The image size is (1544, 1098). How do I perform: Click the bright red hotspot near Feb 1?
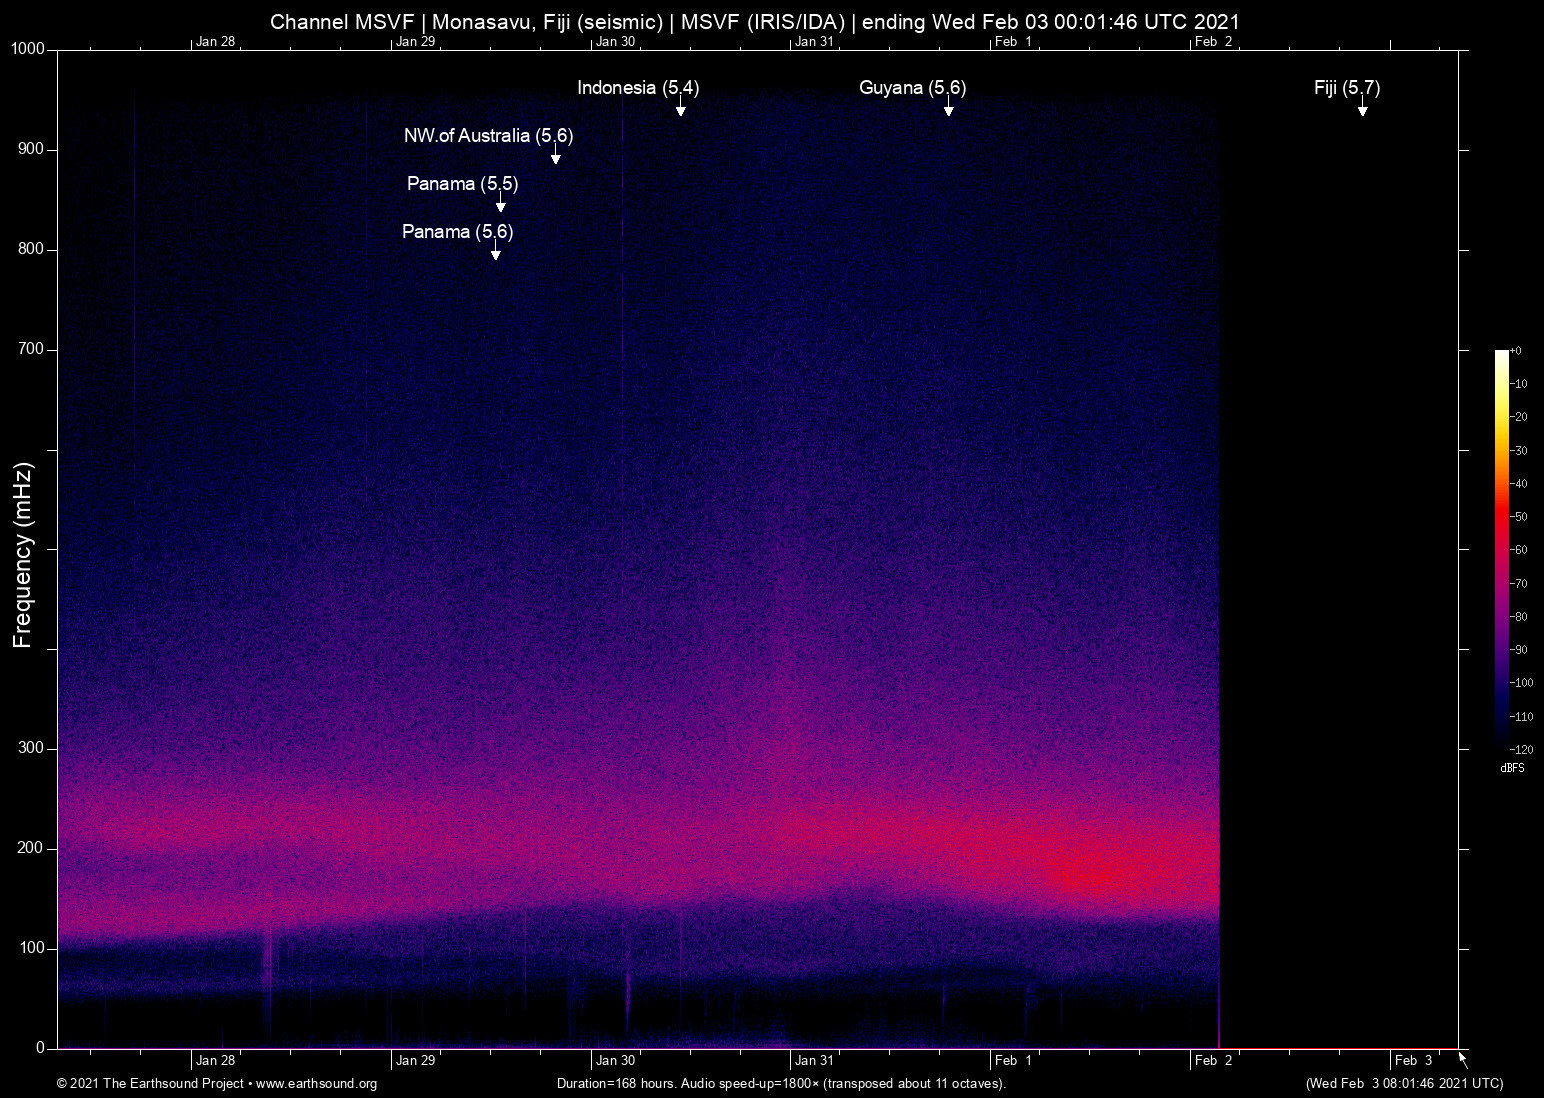click(x=1095, y=868)
